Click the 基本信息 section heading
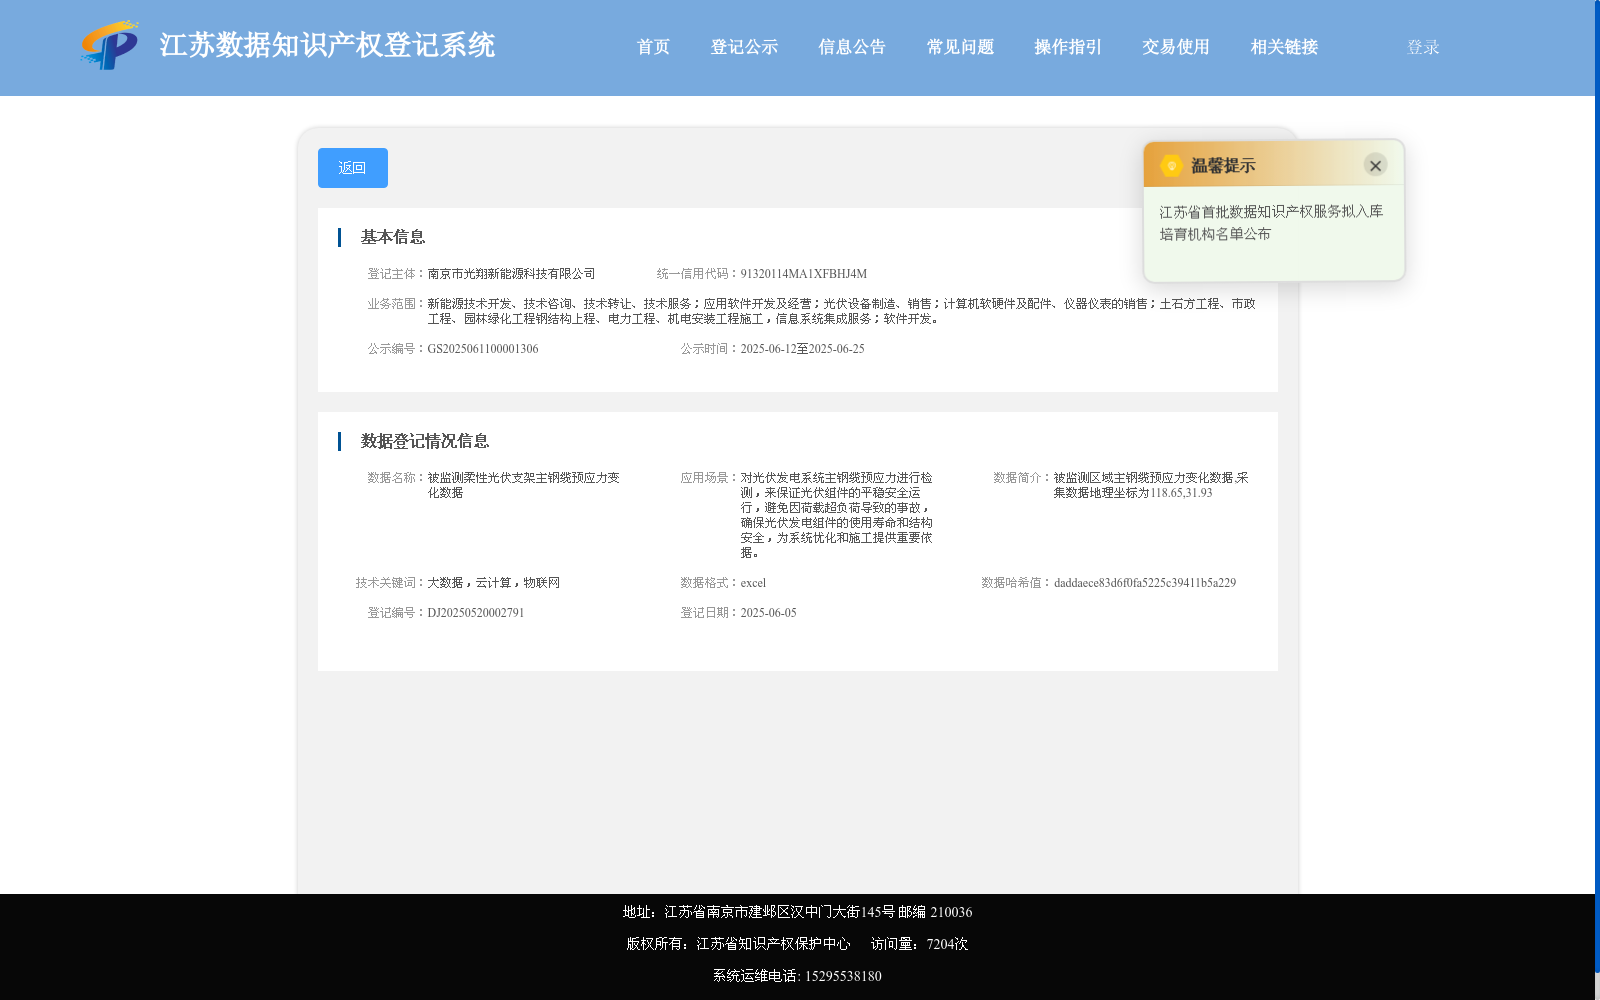The height and width of the screenshot is (1000, 1600). pos(393,237)
